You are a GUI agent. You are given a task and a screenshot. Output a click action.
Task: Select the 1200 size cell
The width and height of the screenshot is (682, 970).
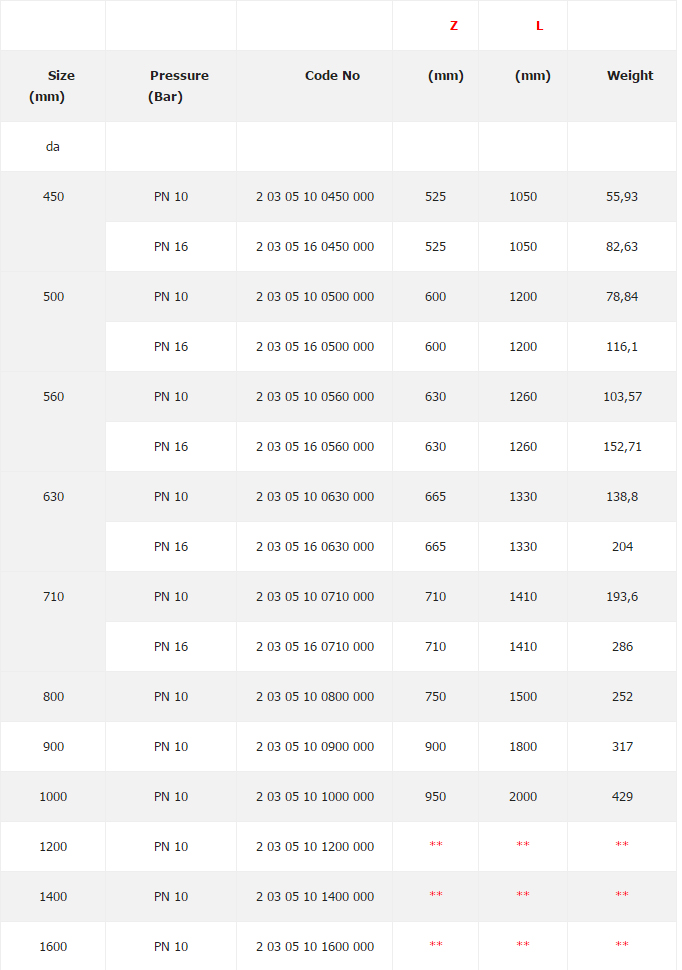[x=54, y=847]
